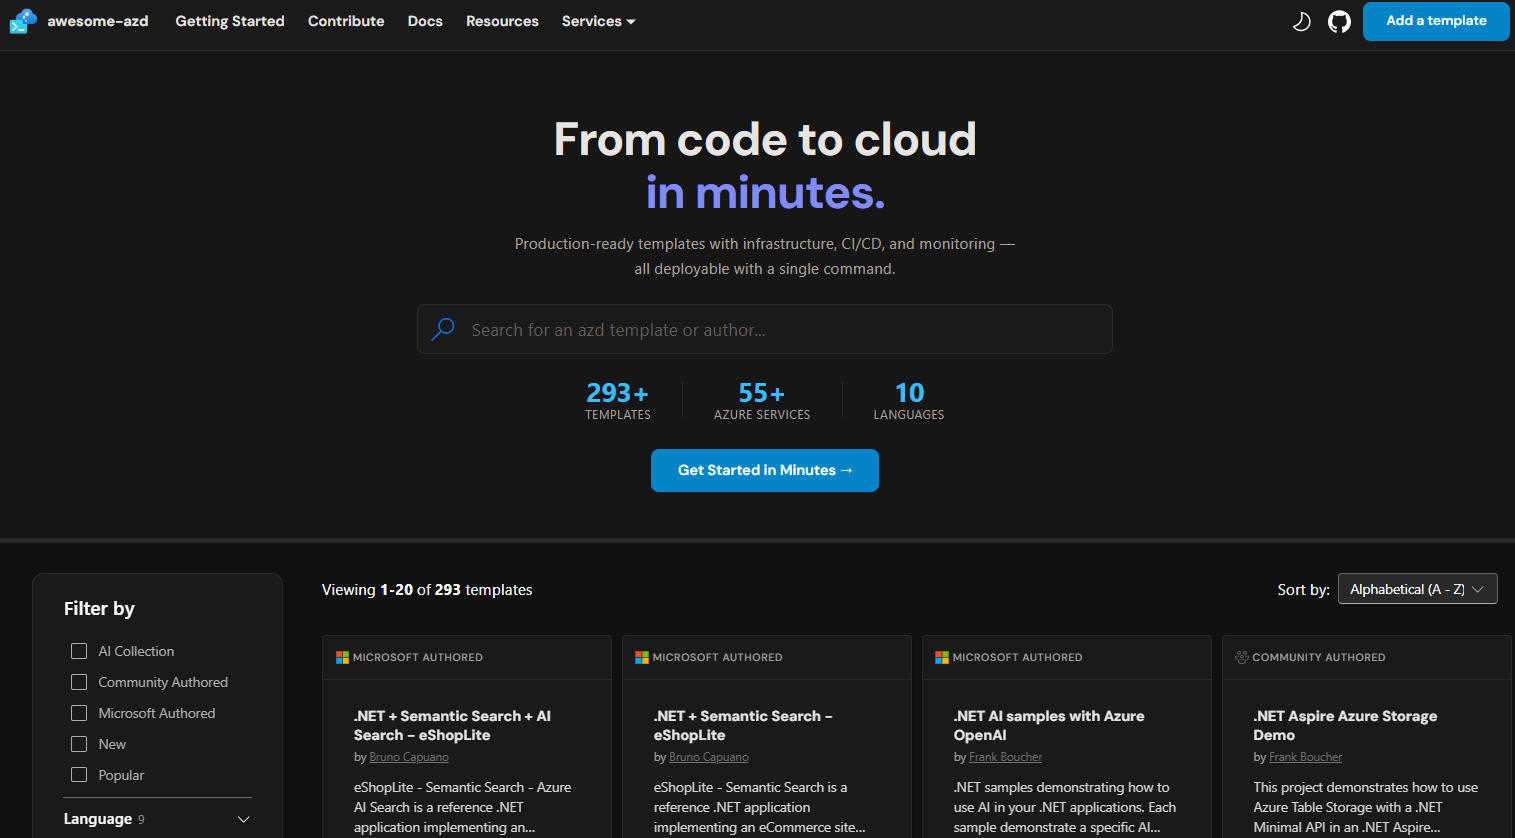Click the 55+ Azure Services statistic

pos(762,400)
